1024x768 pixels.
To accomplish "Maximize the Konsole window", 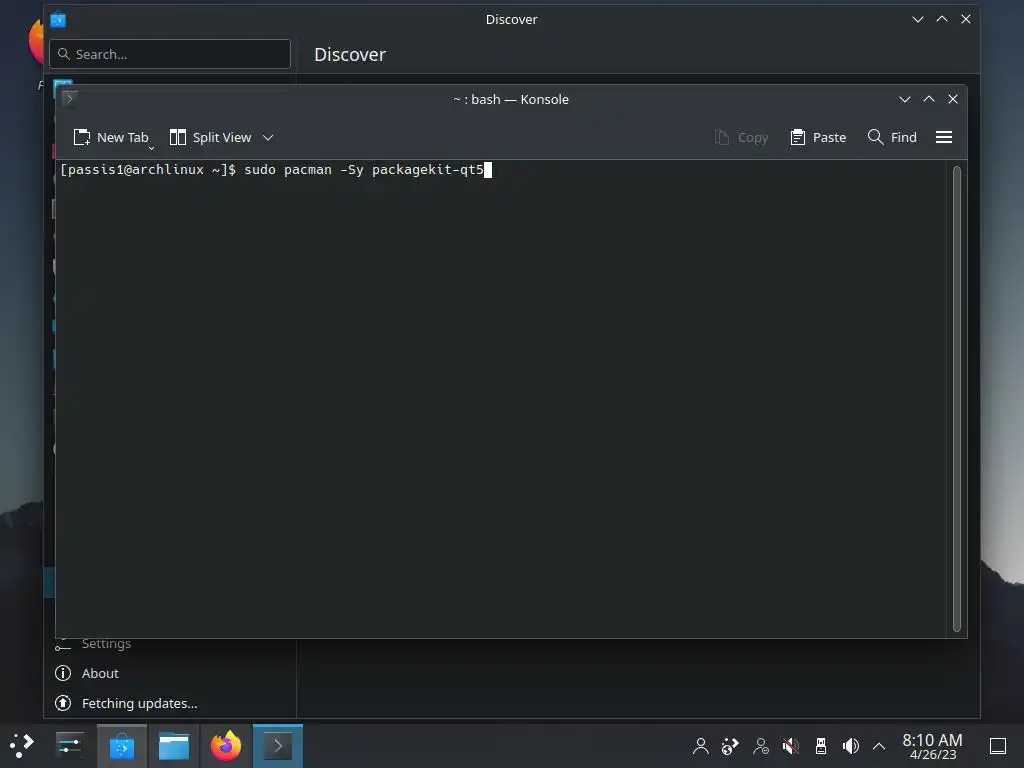I will pos(929,99).
